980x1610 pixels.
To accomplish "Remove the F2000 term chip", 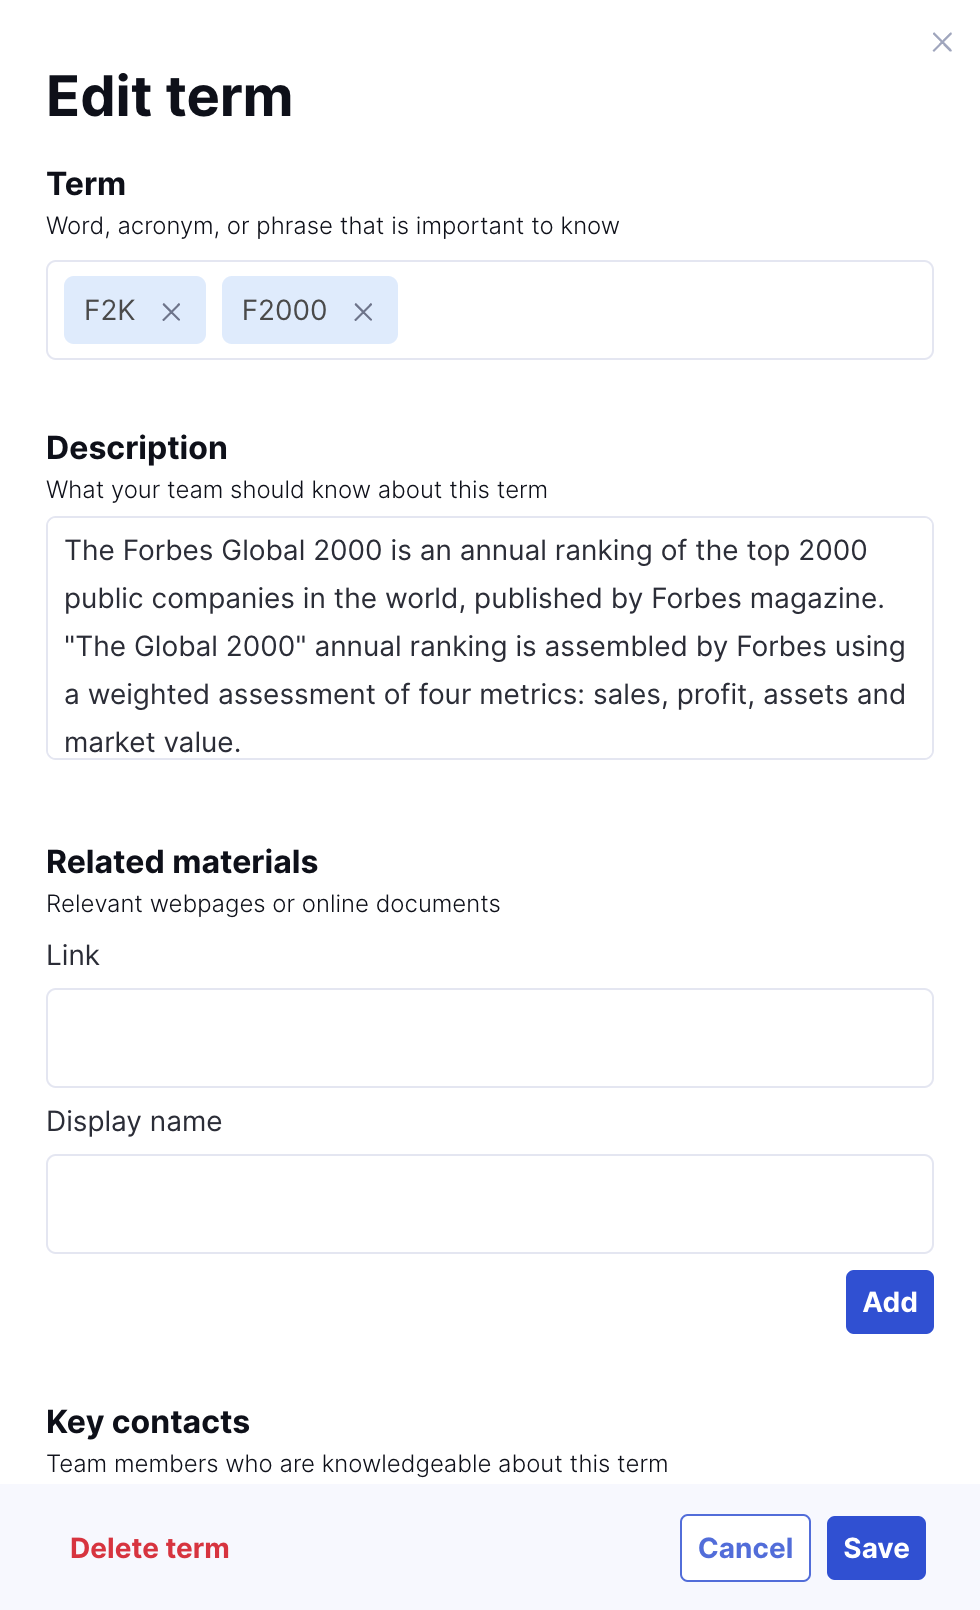I will 363,312.
